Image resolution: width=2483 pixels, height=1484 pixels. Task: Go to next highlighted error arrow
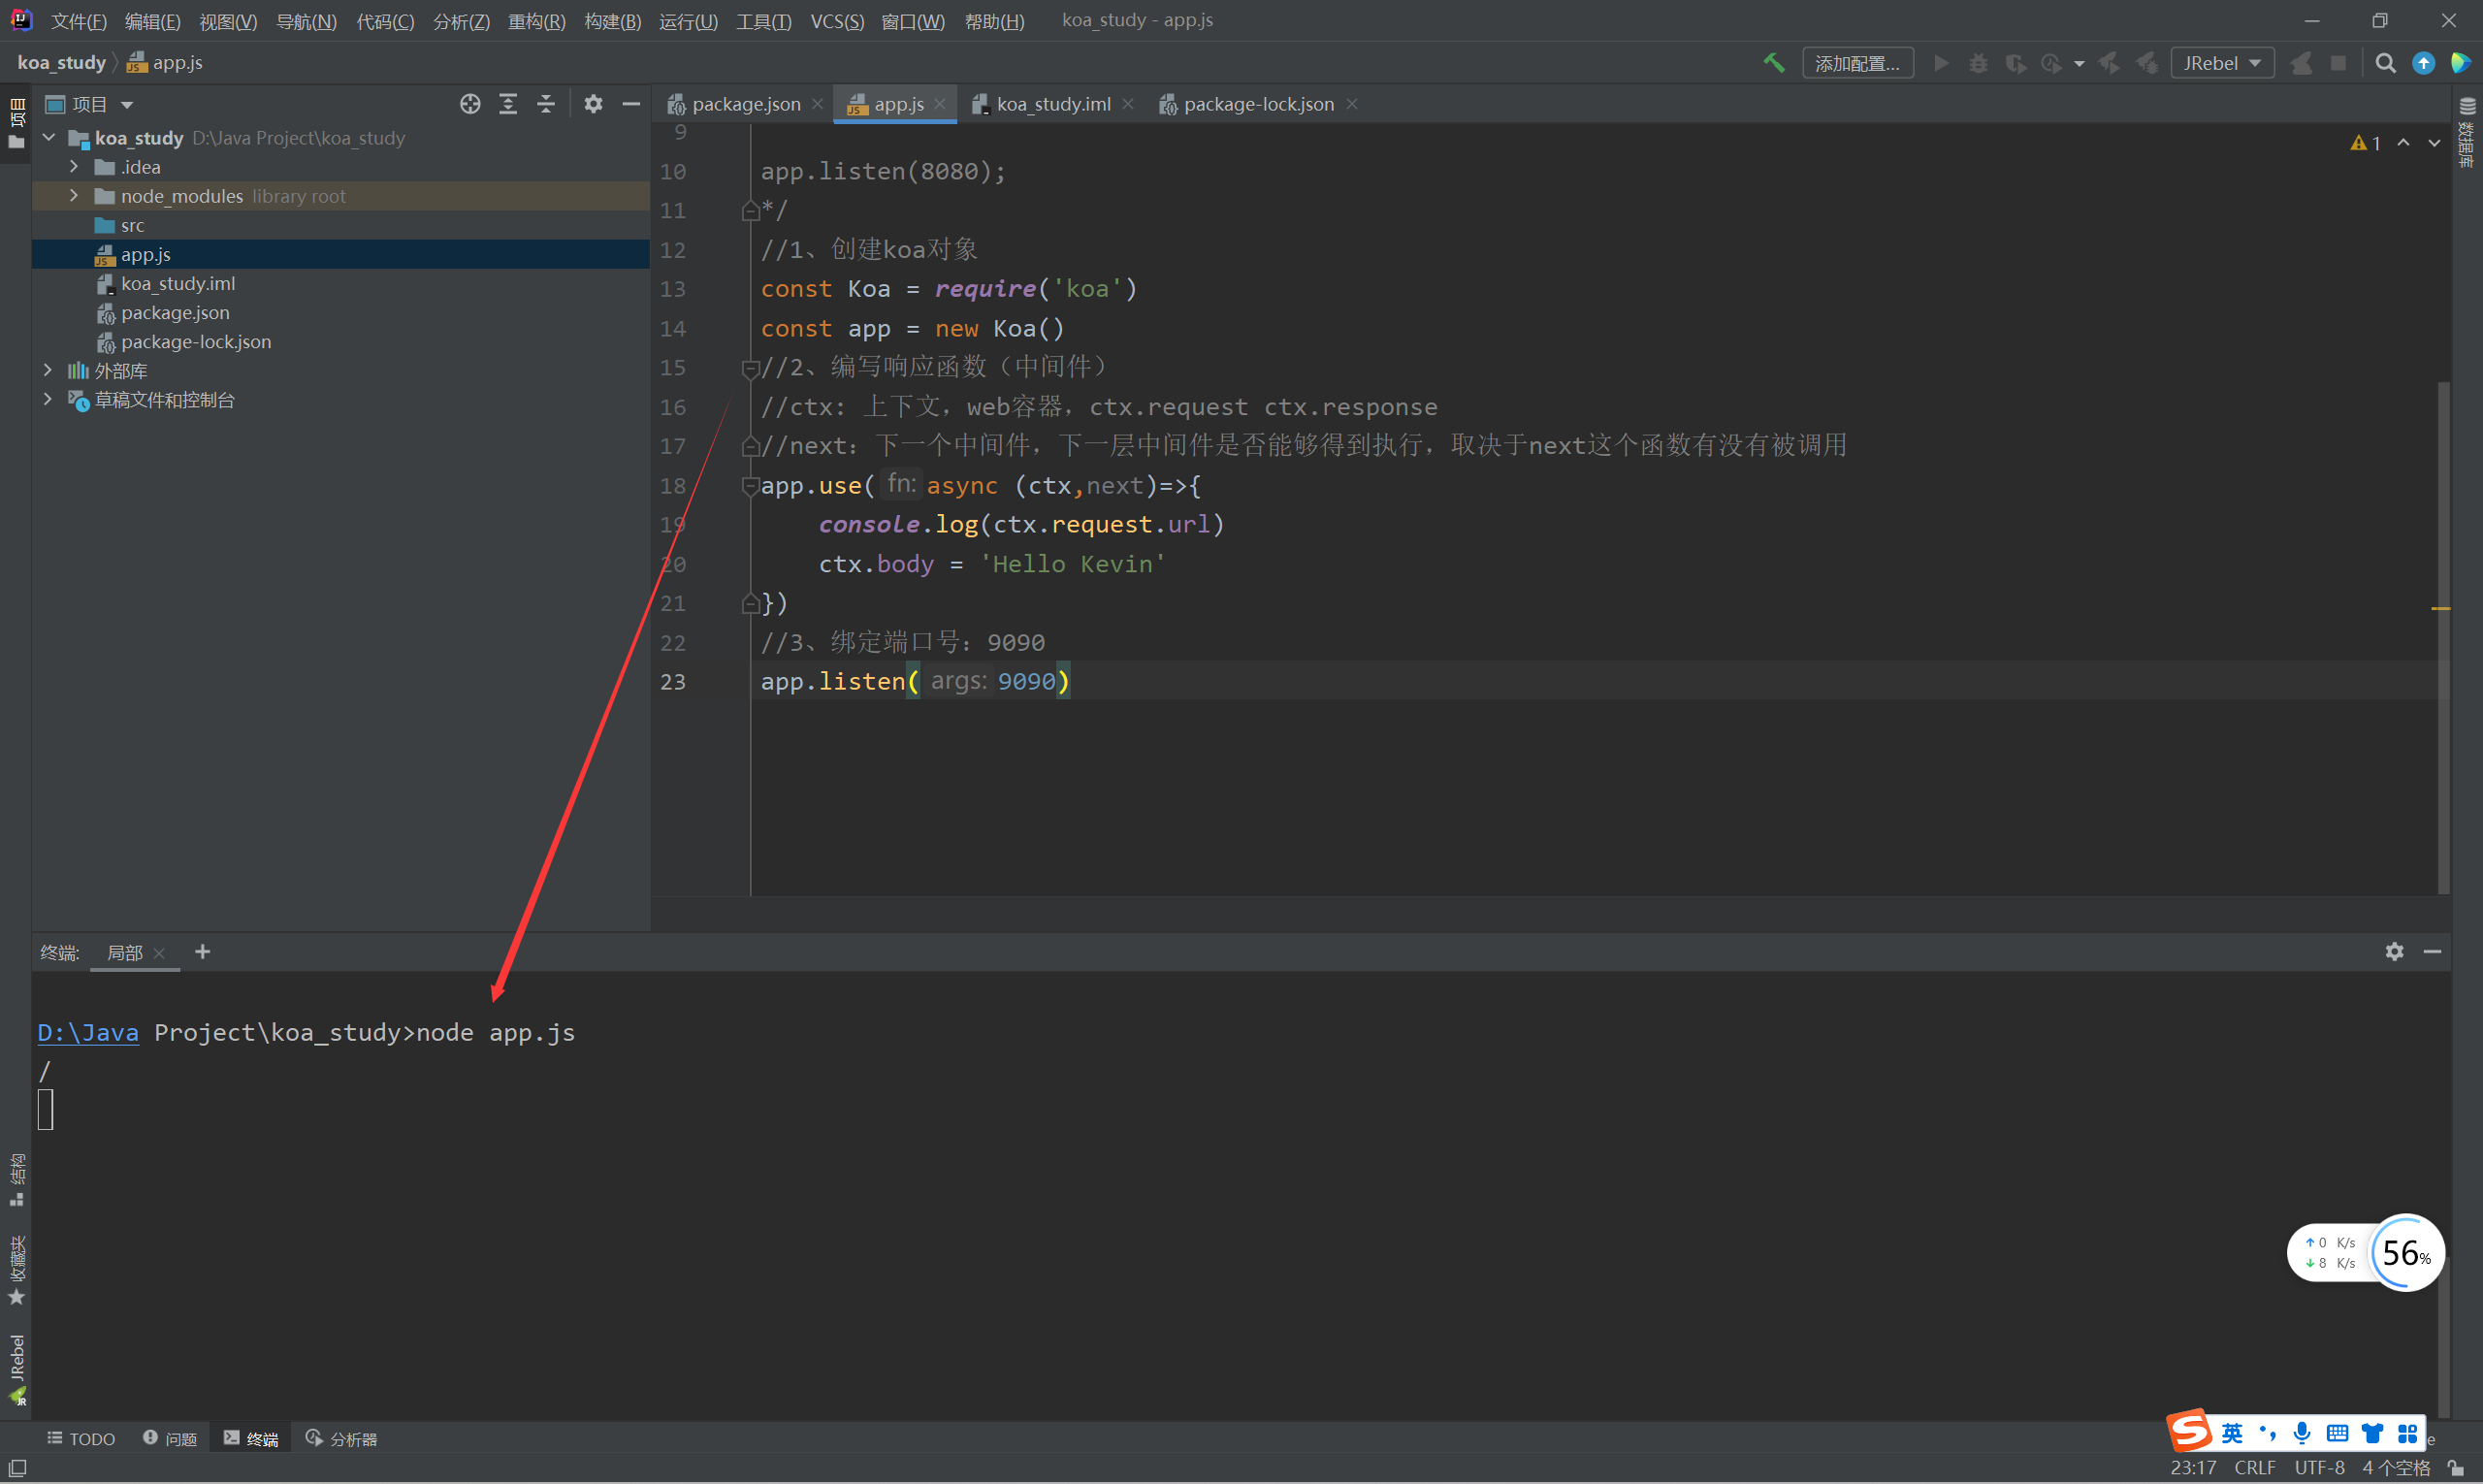[2434, 143]
